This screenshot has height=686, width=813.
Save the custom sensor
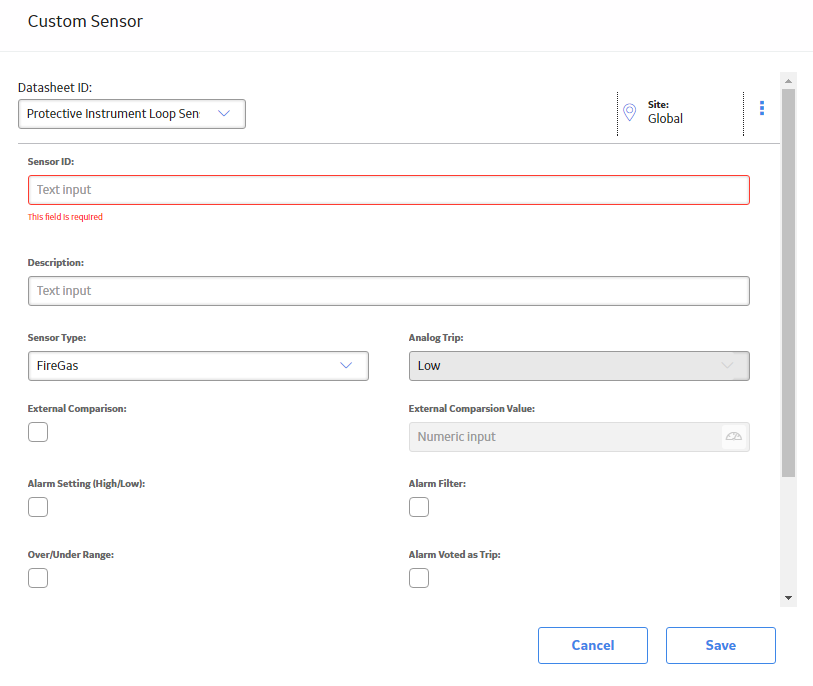pyautogui.click(x=721, y=646)
